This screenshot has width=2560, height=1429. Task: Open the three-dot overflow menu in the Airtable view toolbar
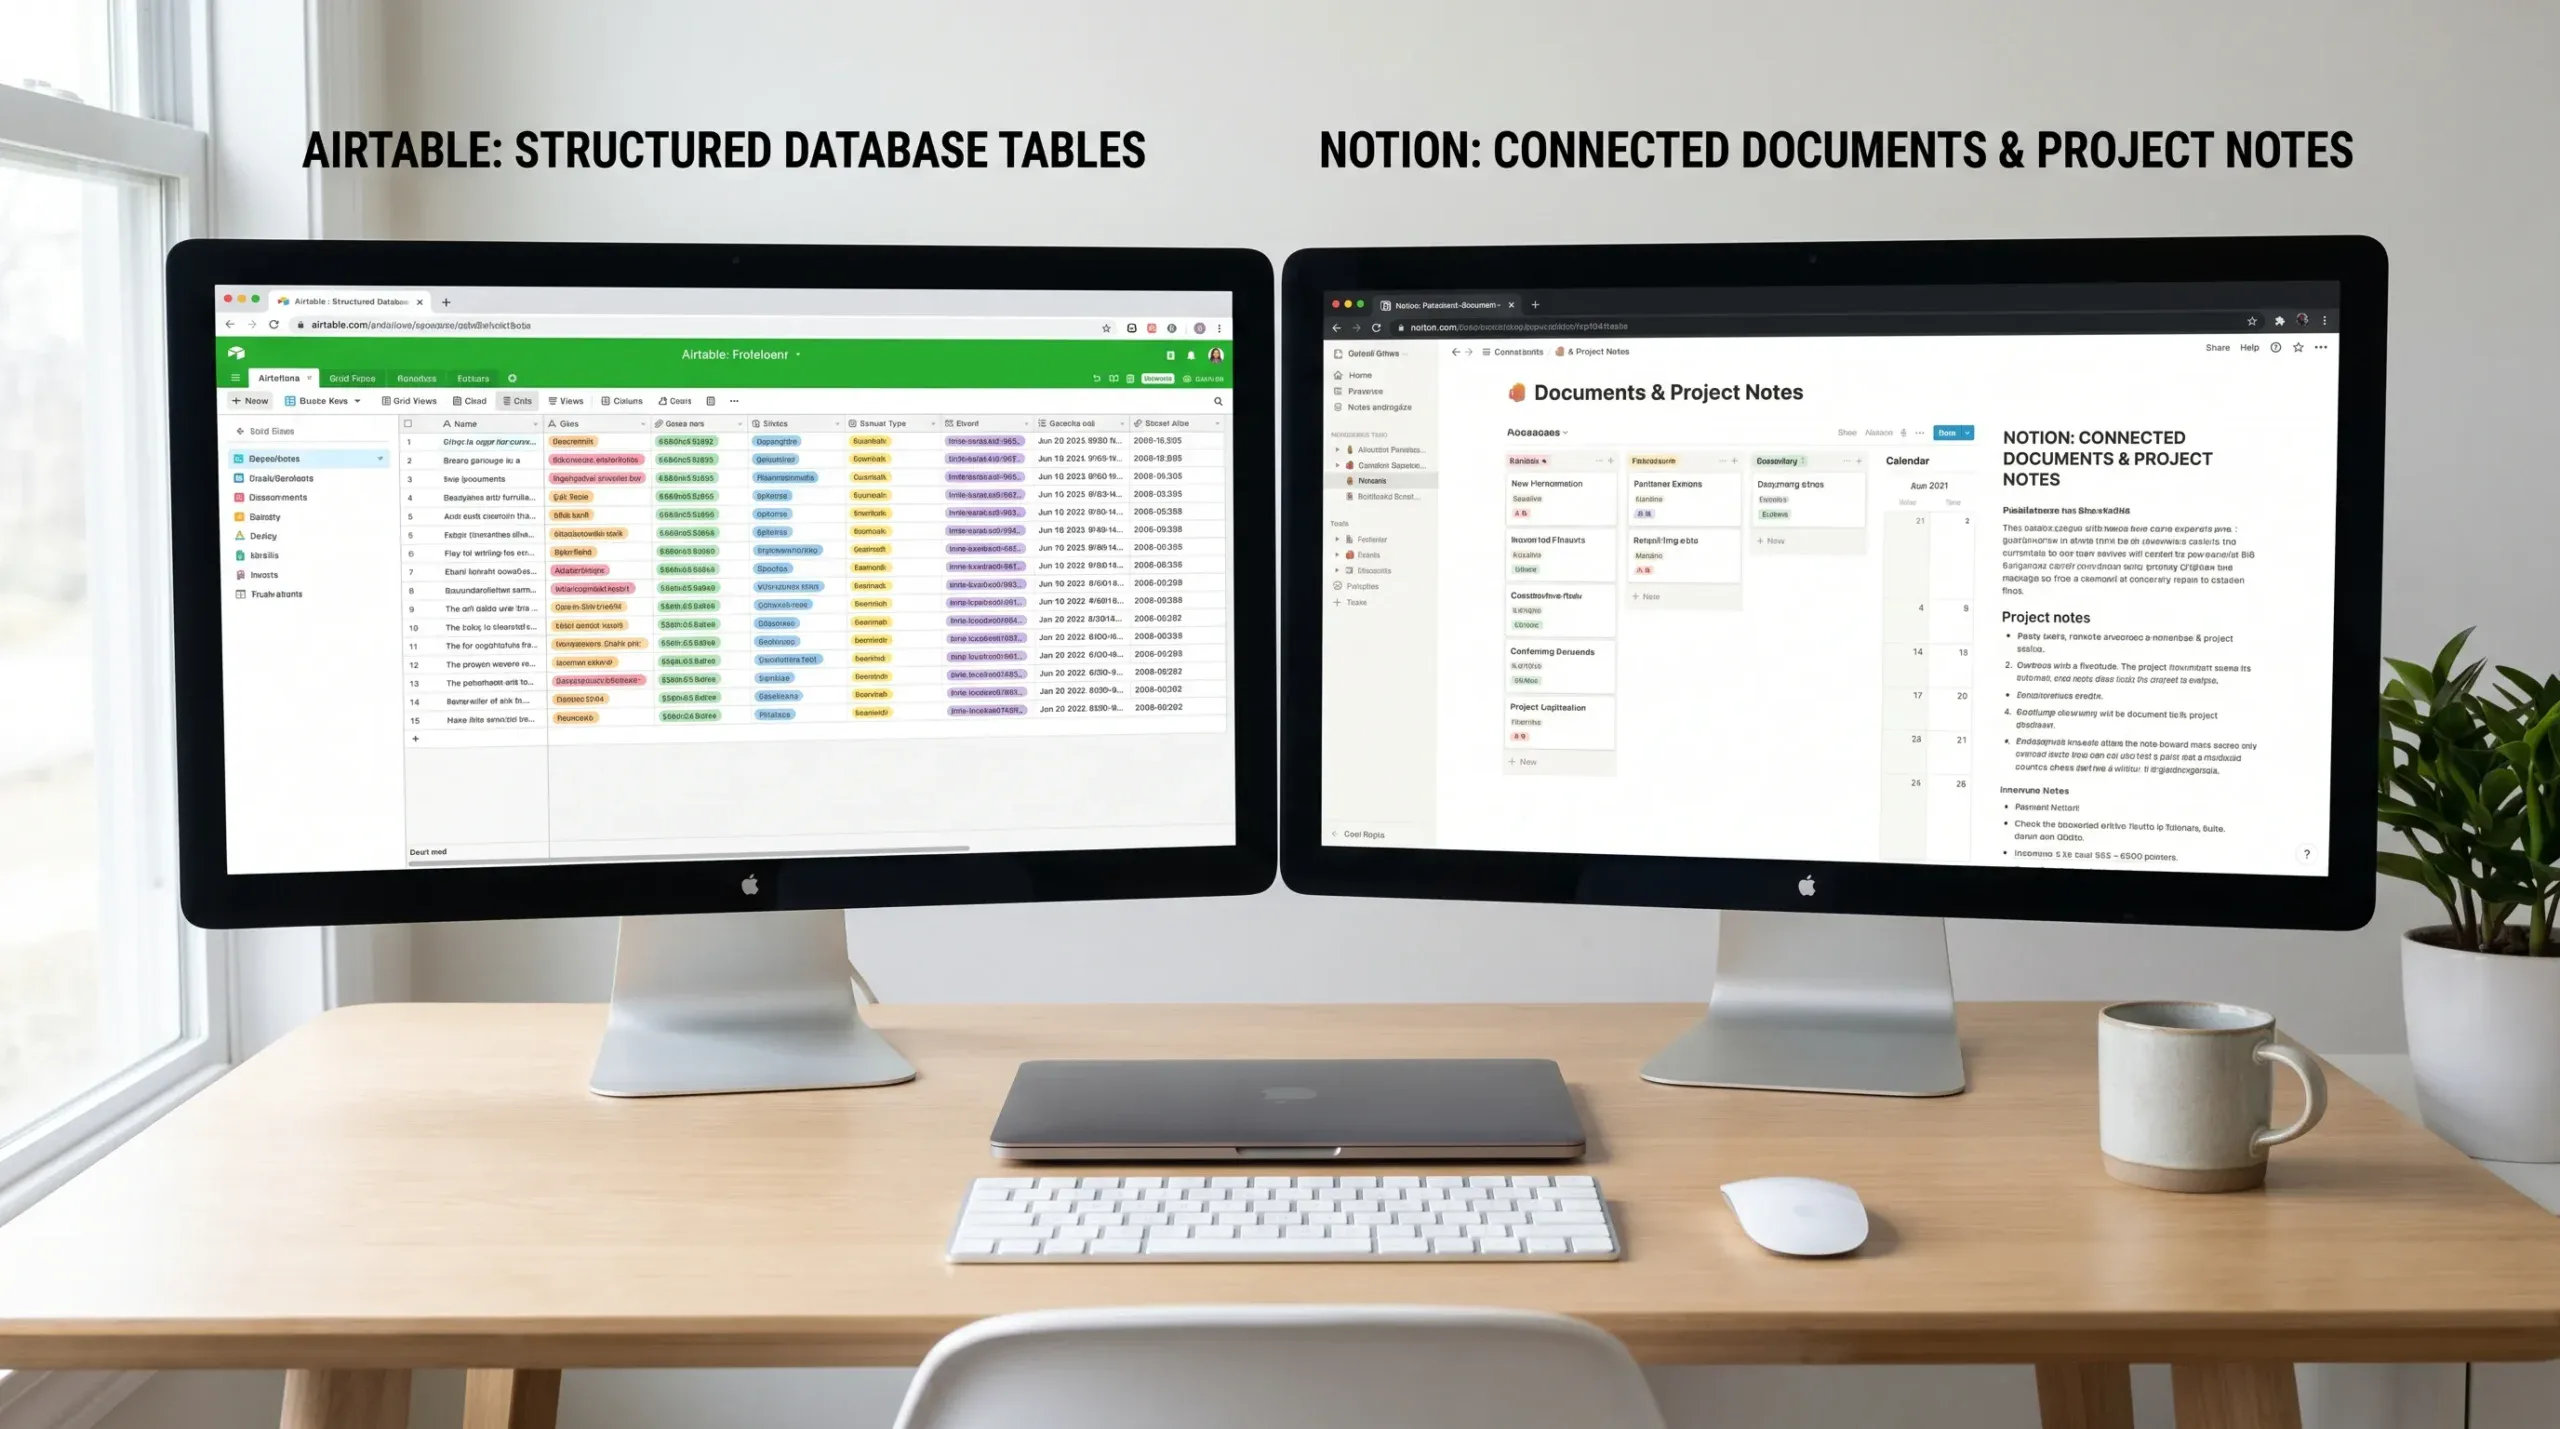pos(734,401)
